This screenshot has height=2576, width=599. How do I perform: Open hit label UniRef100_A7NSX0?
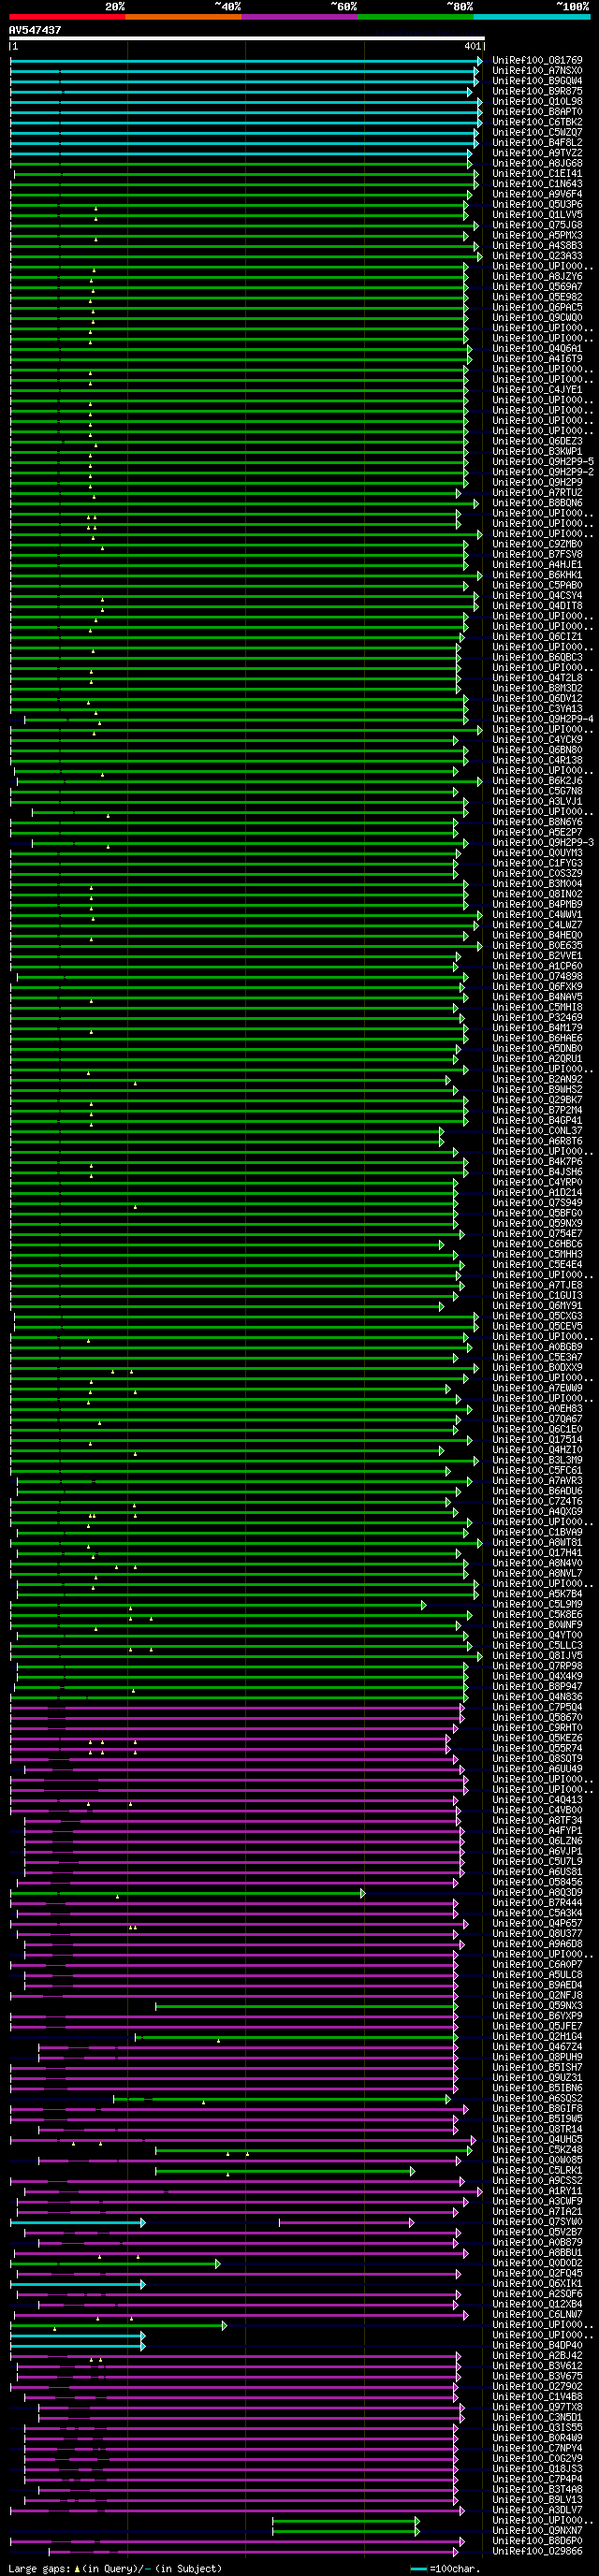tap(537, 71)
